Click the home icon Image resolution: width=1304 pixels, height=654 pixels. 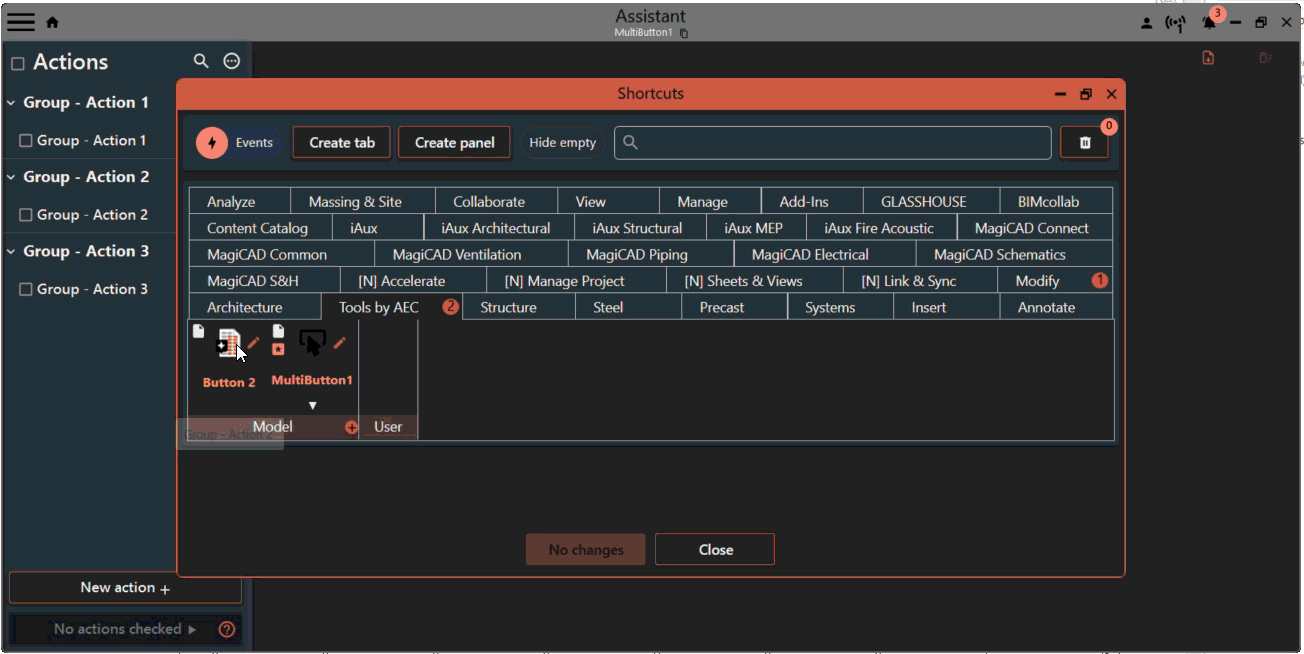tap(53, 22)
